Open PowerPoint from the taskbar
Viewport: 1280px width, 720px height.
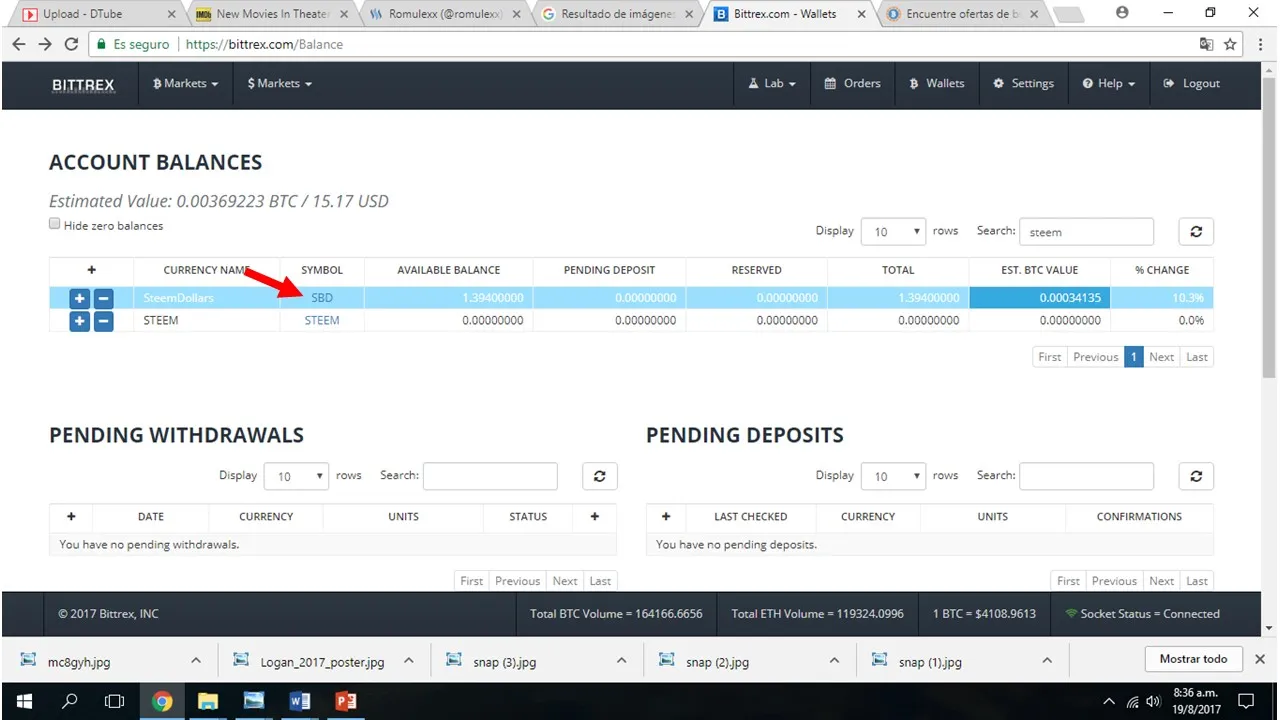345,701
